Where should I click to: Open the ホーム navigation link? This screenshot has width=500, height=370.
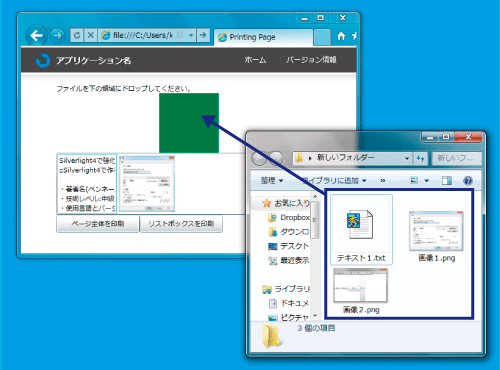pyautogui.click(x=255, y=60)
